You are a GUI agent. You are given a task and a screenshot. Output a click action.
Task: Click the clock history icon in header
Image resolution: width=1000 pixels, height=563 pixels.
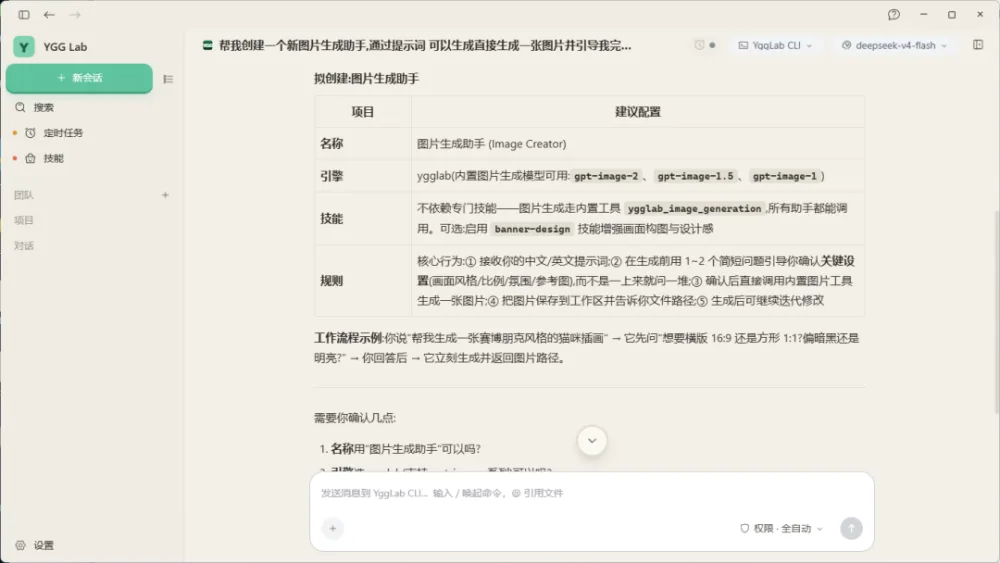699,45
